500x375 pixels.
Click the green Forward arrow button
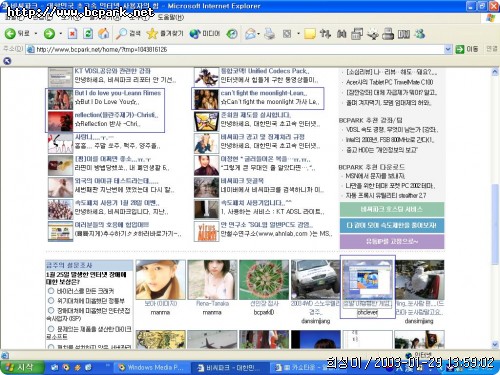(49, 33)
